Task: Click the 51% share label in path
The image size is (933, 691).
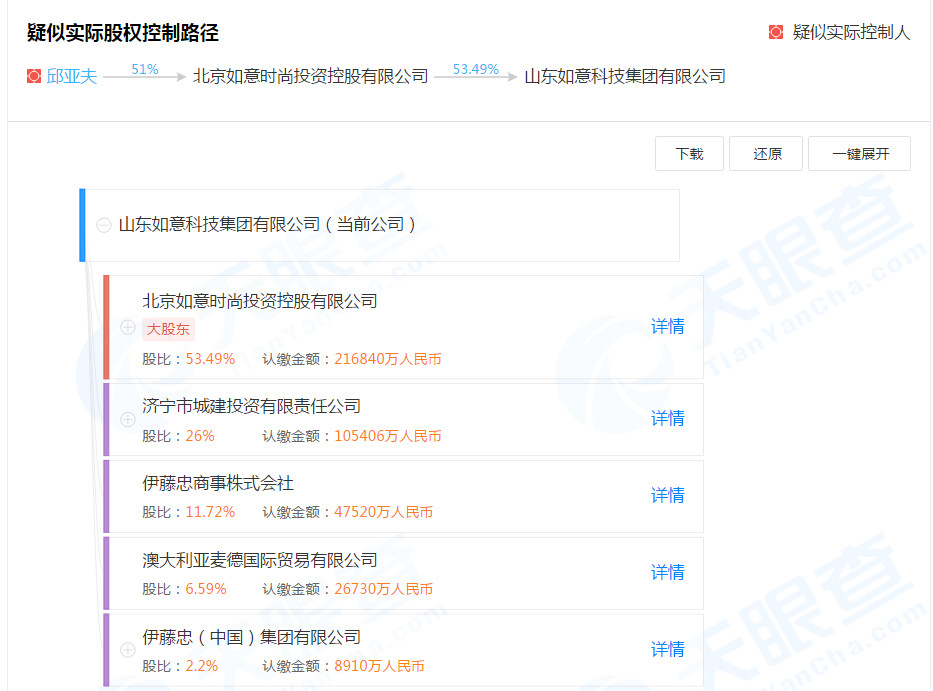Action: point(145,70)
